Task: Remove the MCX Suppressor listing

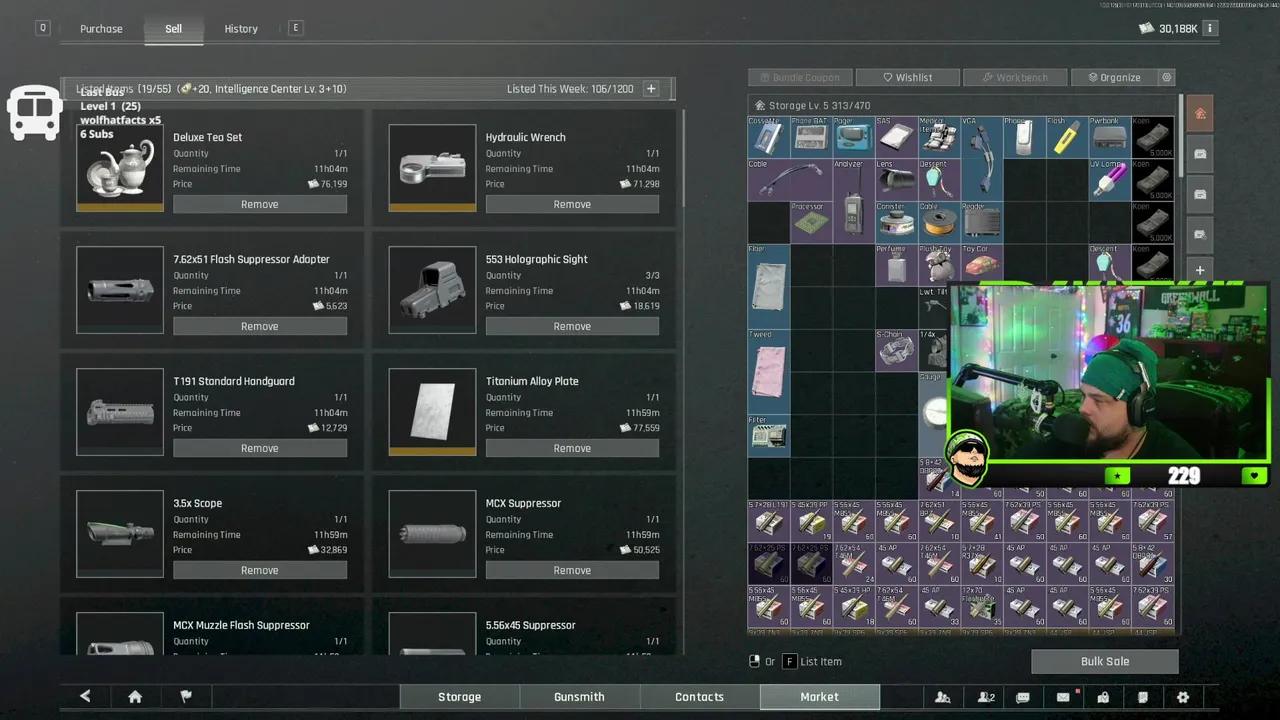Action: (x=572, y=570)
